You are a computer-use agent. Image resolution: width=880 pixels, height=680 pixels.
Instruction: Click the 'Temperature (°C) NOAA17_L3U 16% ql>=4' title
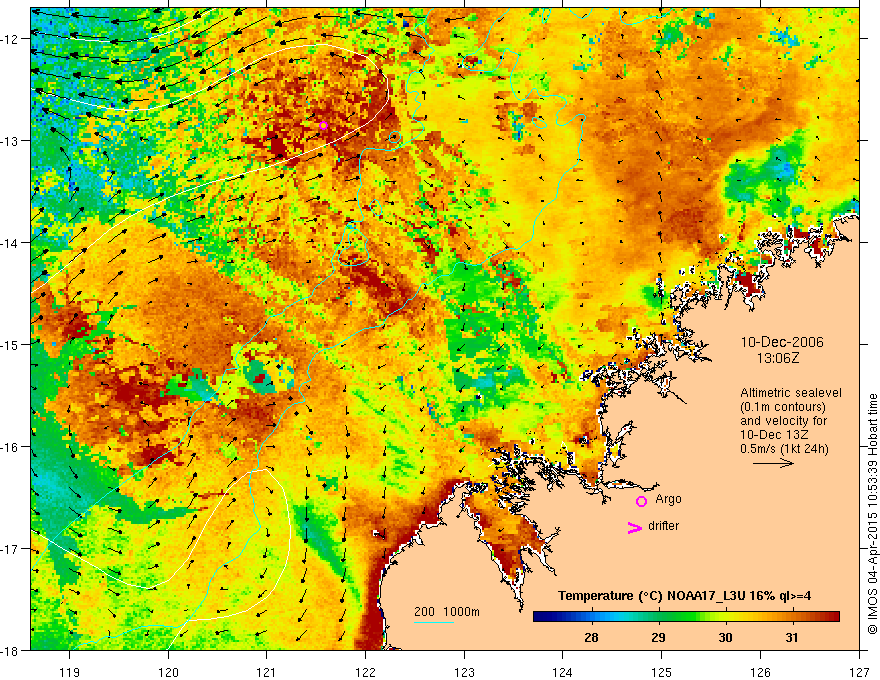[684, 596]
